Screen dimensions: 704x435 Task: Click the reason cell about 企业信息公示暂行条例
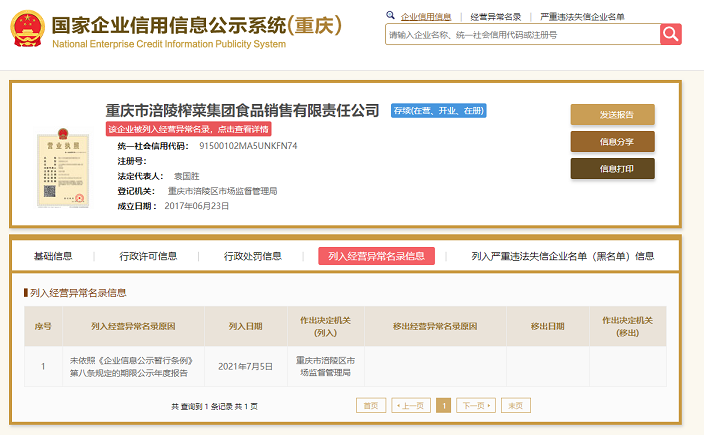tap(133, 366)
